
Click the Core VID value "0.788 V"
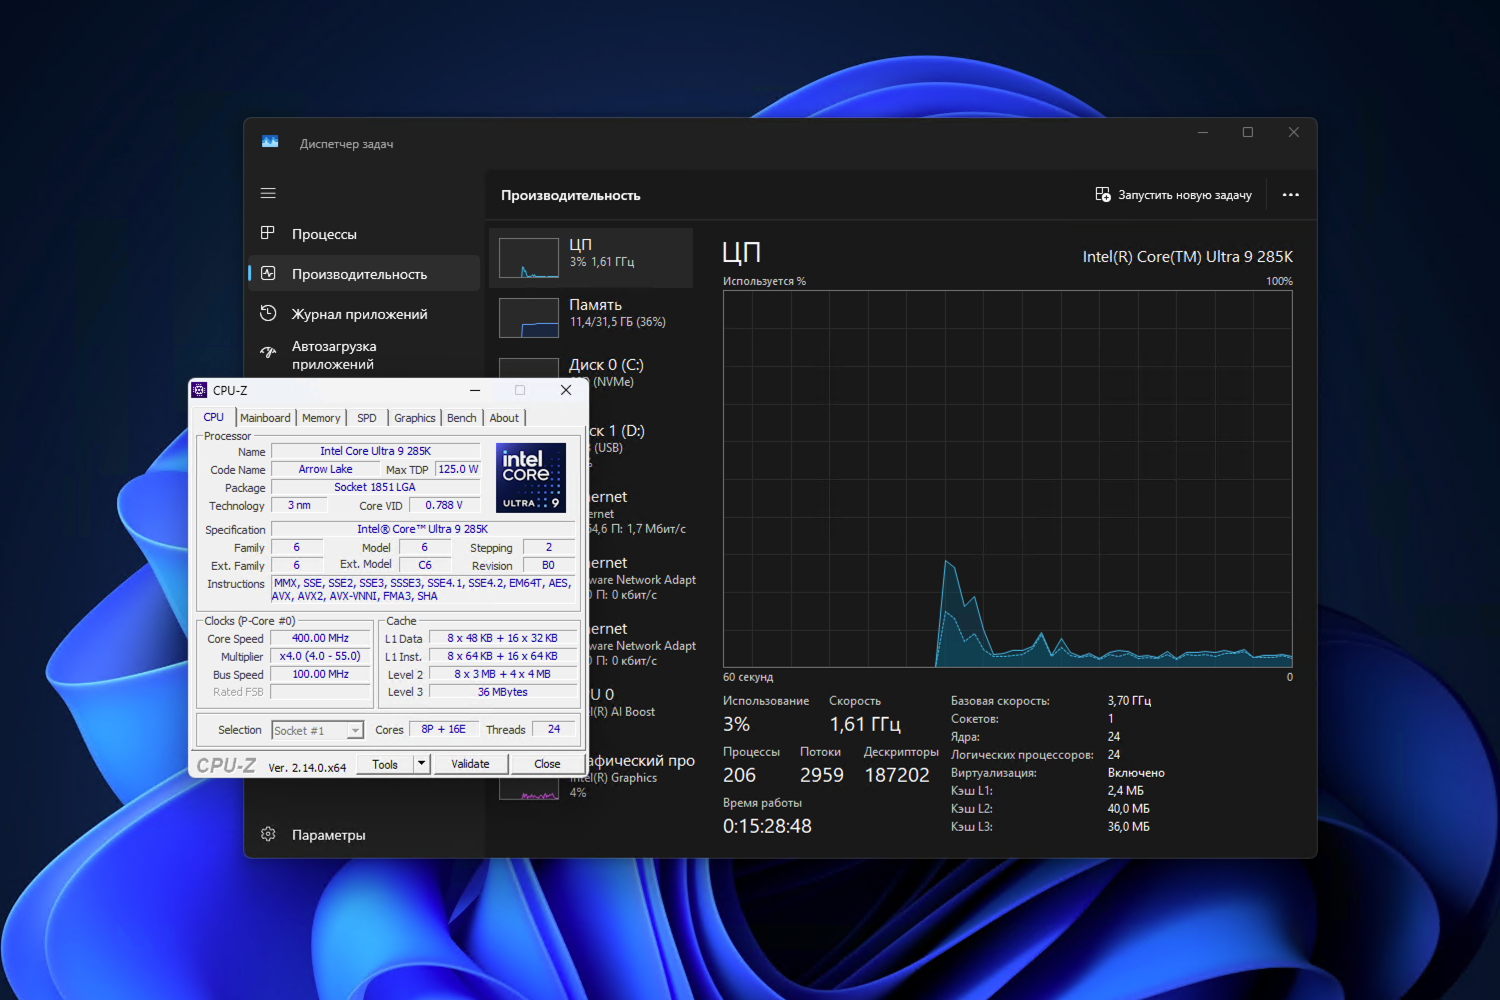pos(444,505)
